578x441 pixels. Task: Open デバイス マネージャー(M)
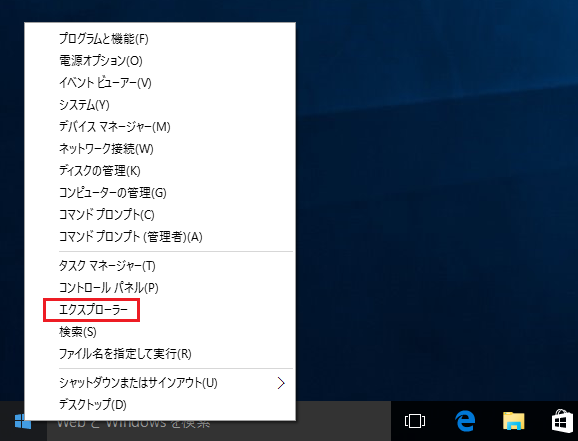[160, 126]
